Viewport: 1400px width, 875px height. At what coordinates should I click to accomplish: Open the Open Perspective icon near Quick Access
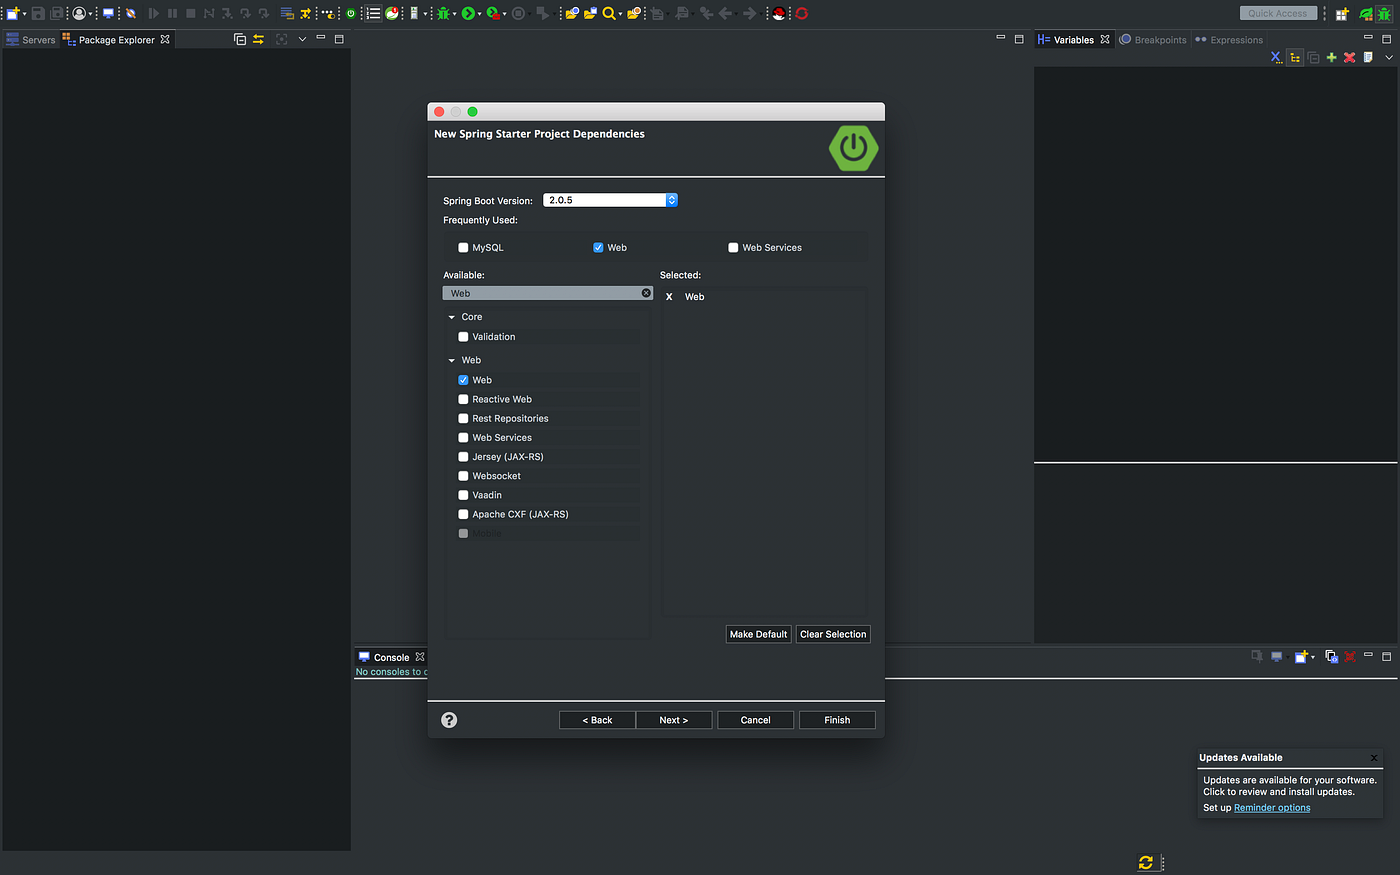[x=1342, y=13]
